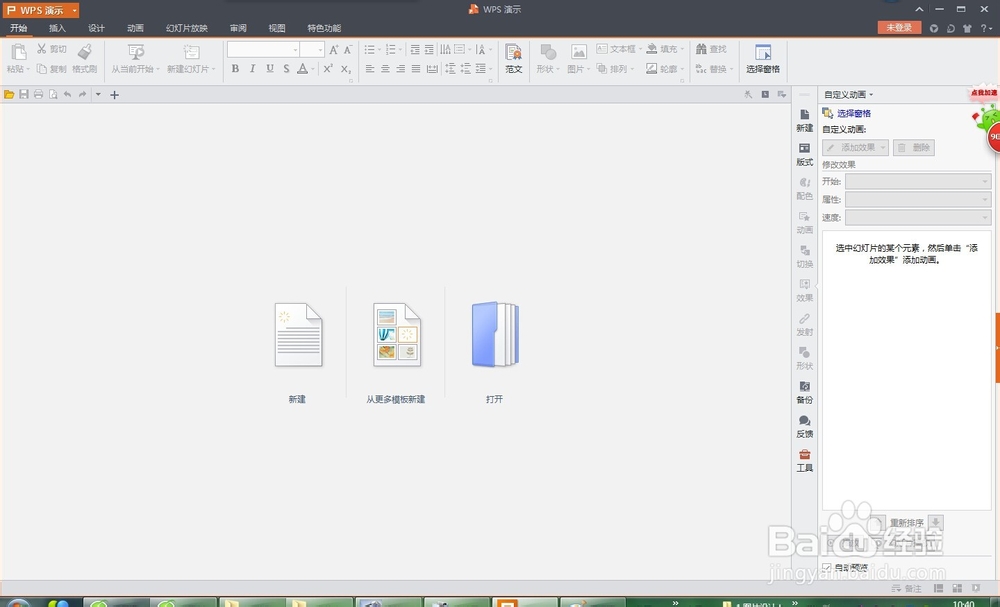Toggle 自动预览 auto preview checkbox
This screenshot has height=607, width=1000.
click(x=827, y=567)
